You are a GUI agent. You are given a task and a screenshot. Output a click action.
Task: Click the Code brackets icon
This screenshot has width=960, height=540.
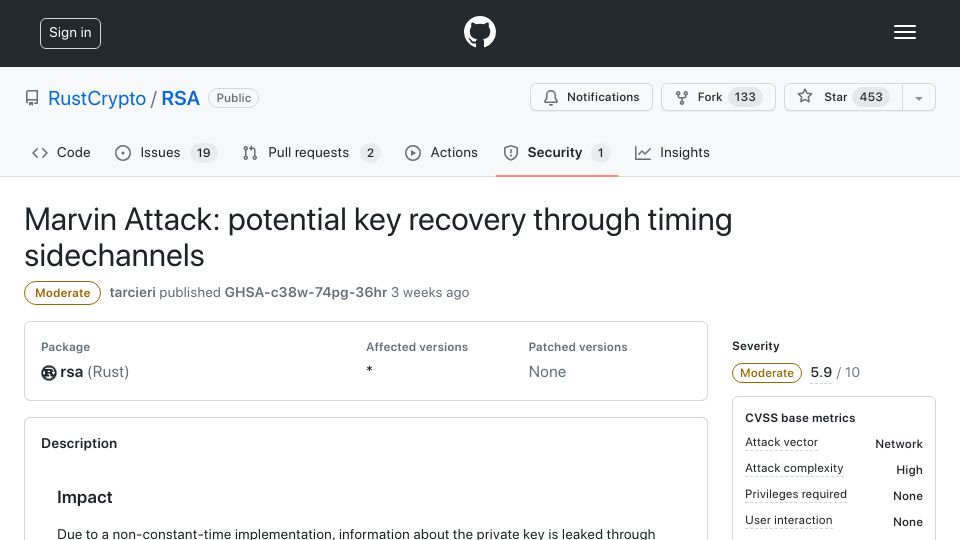40,153
